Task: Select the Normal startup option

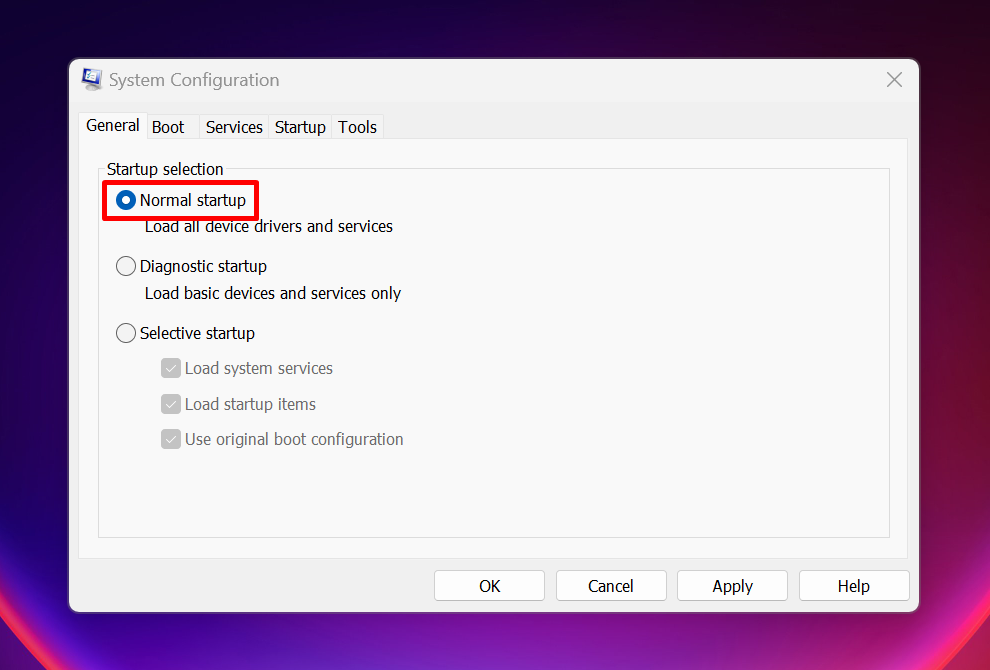Action: point(126,200)
